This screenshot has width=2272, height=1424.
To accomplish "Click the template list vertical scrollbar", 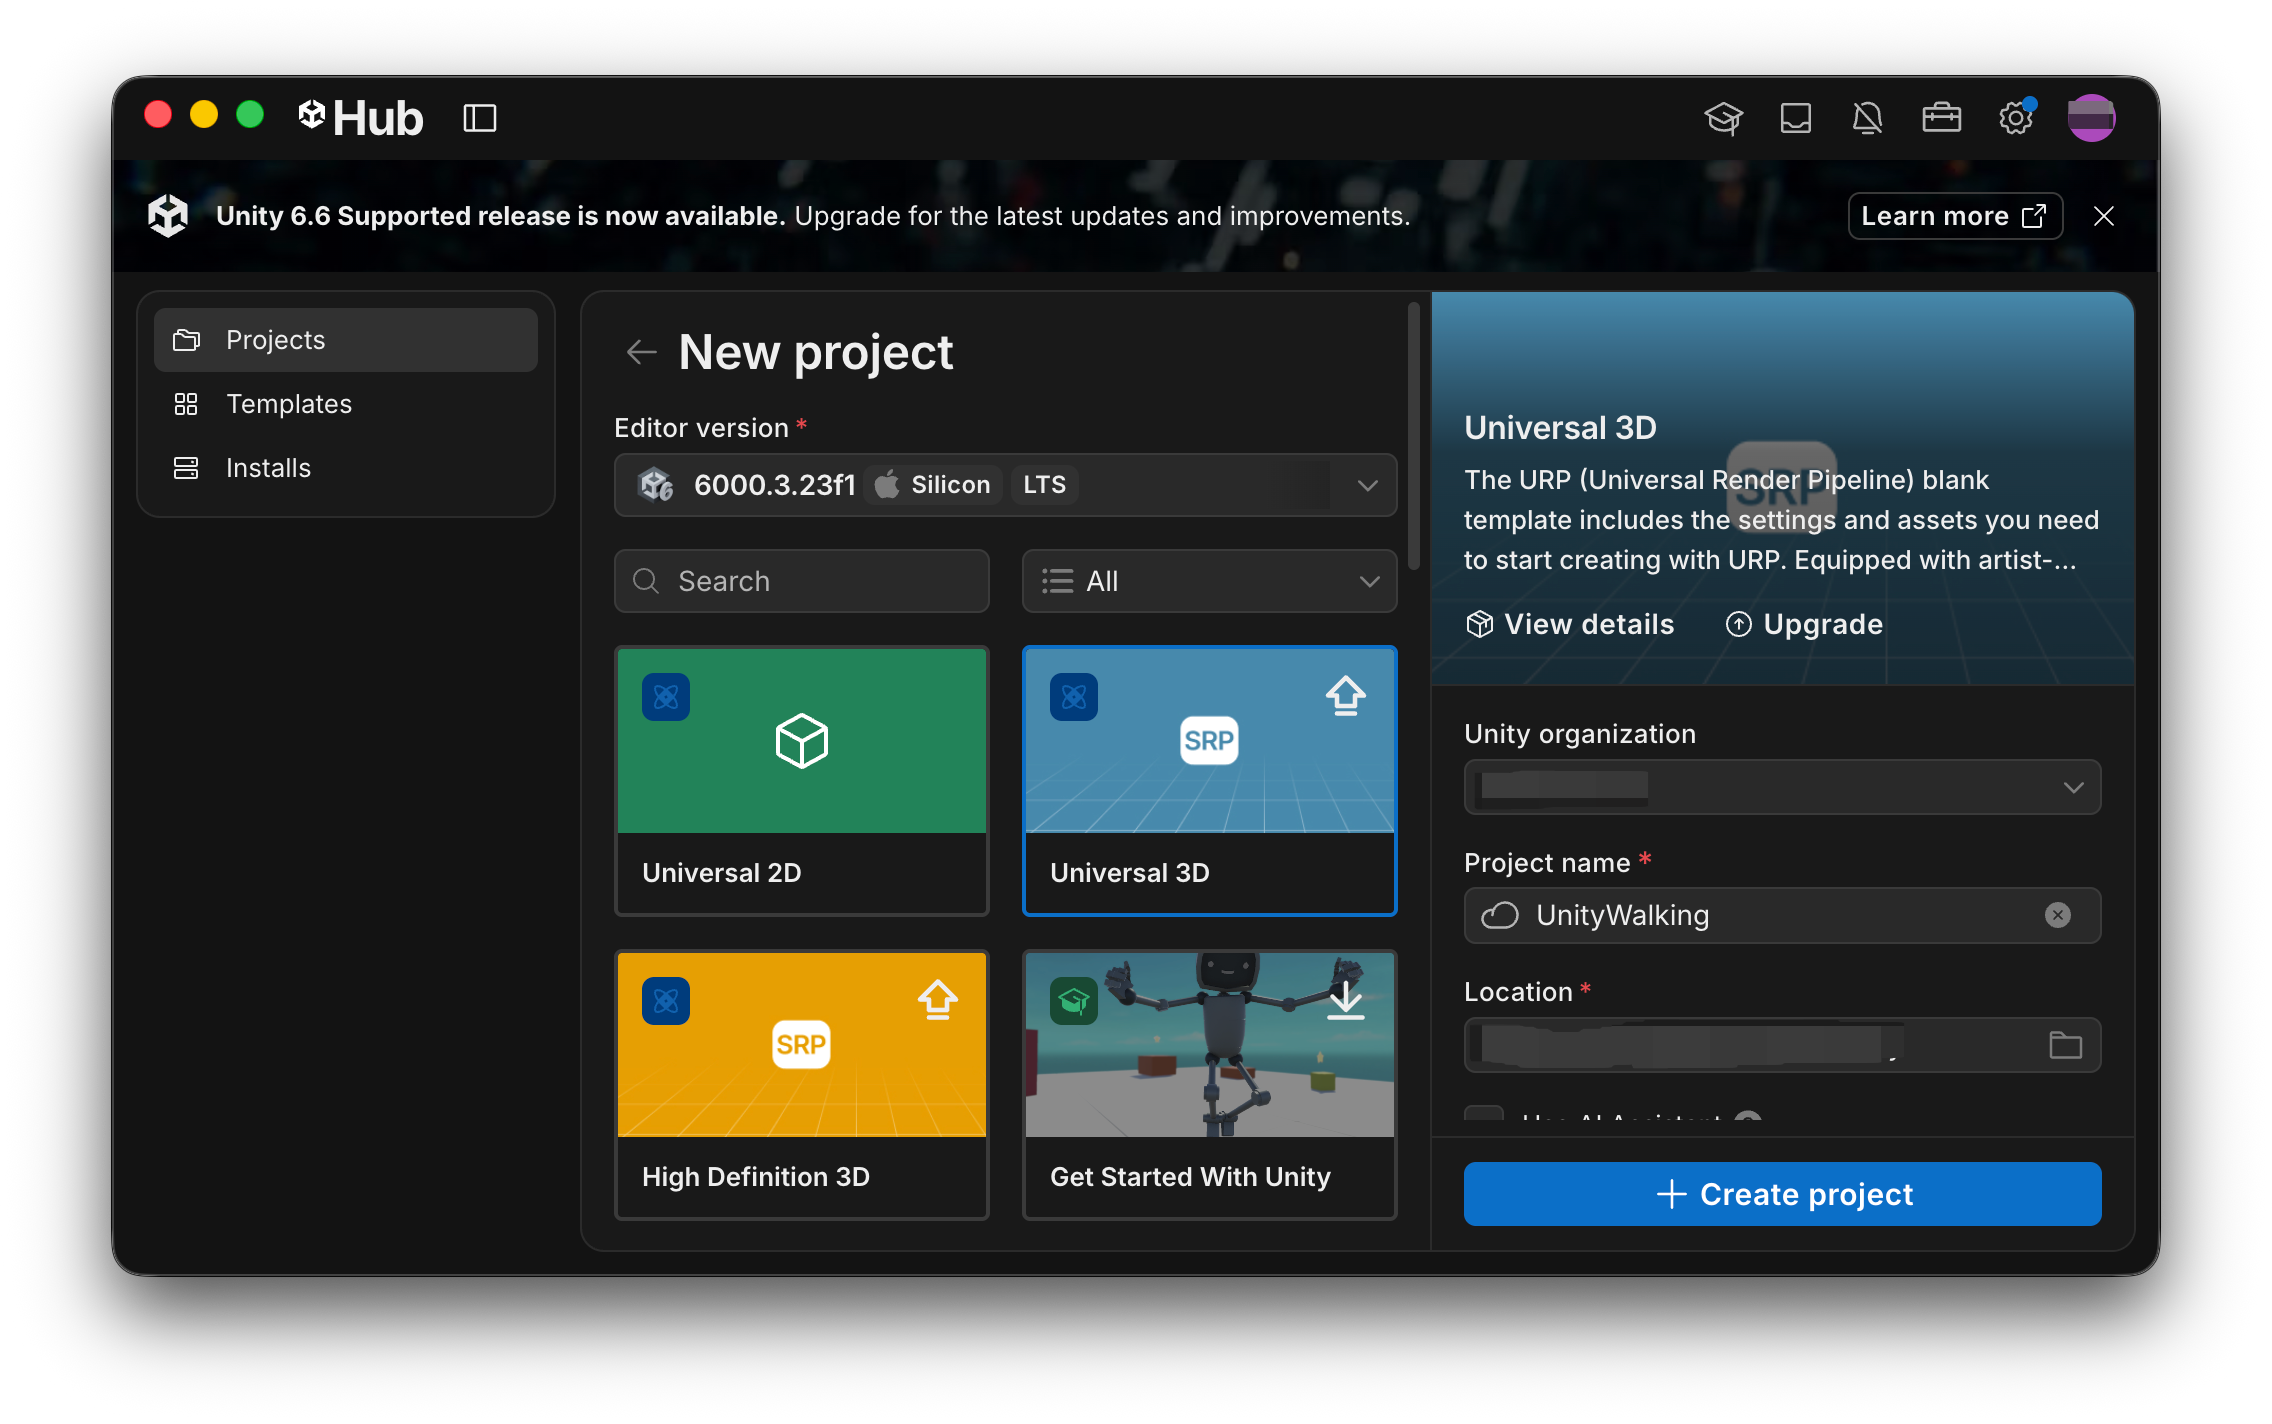I will point(1413,436).
